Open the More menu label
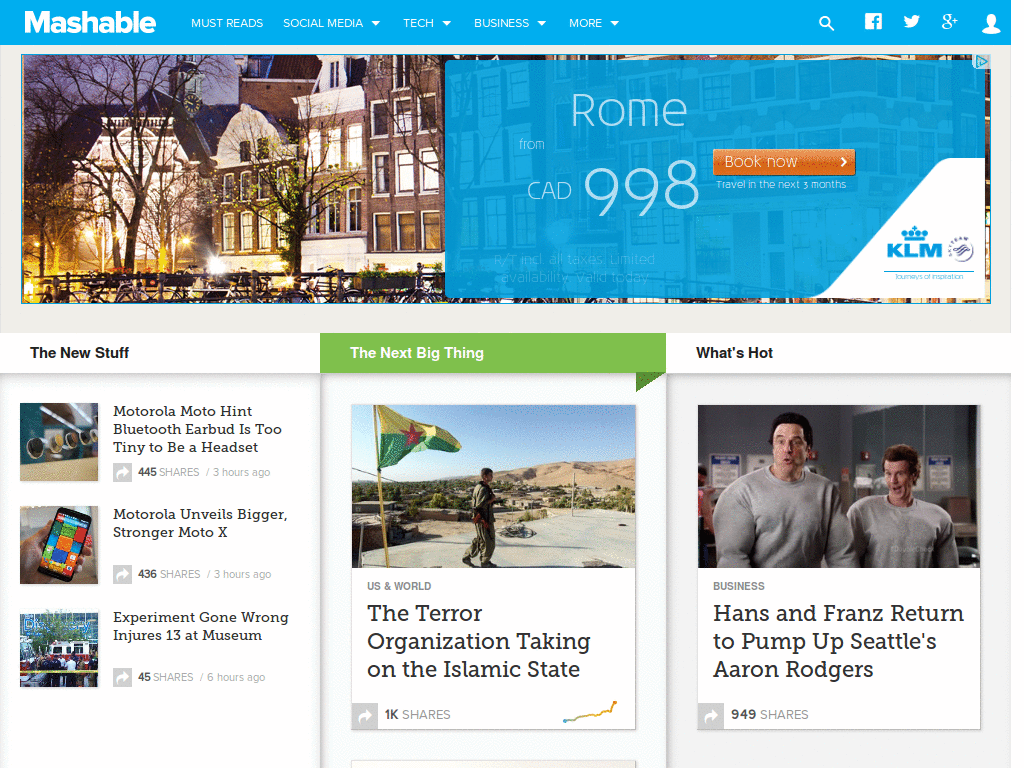The image size is (1024, 768). pos(585,24)
